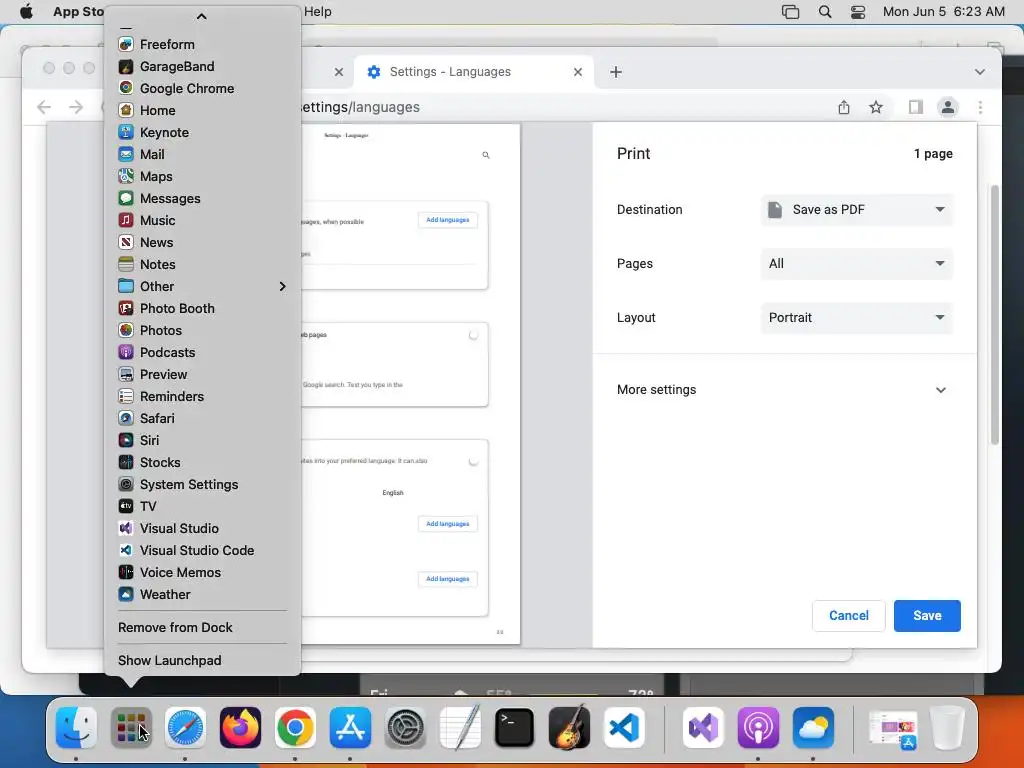Screen dimensions: 1024x768
Task: Select Messages in the app list
Action: point(202,199)
